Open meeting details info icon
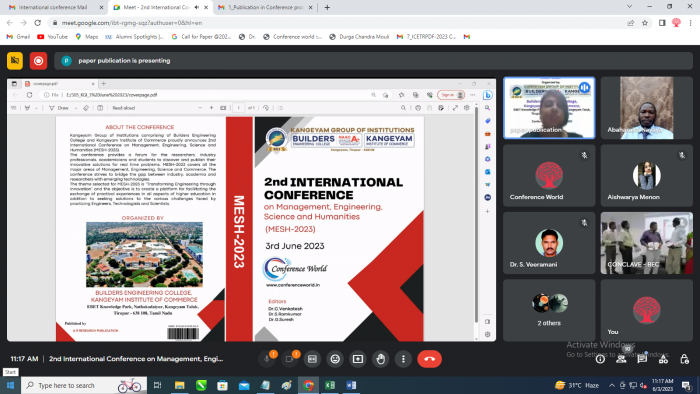Image resolution: width=700 pixels, height=394 pixels. 600,359
